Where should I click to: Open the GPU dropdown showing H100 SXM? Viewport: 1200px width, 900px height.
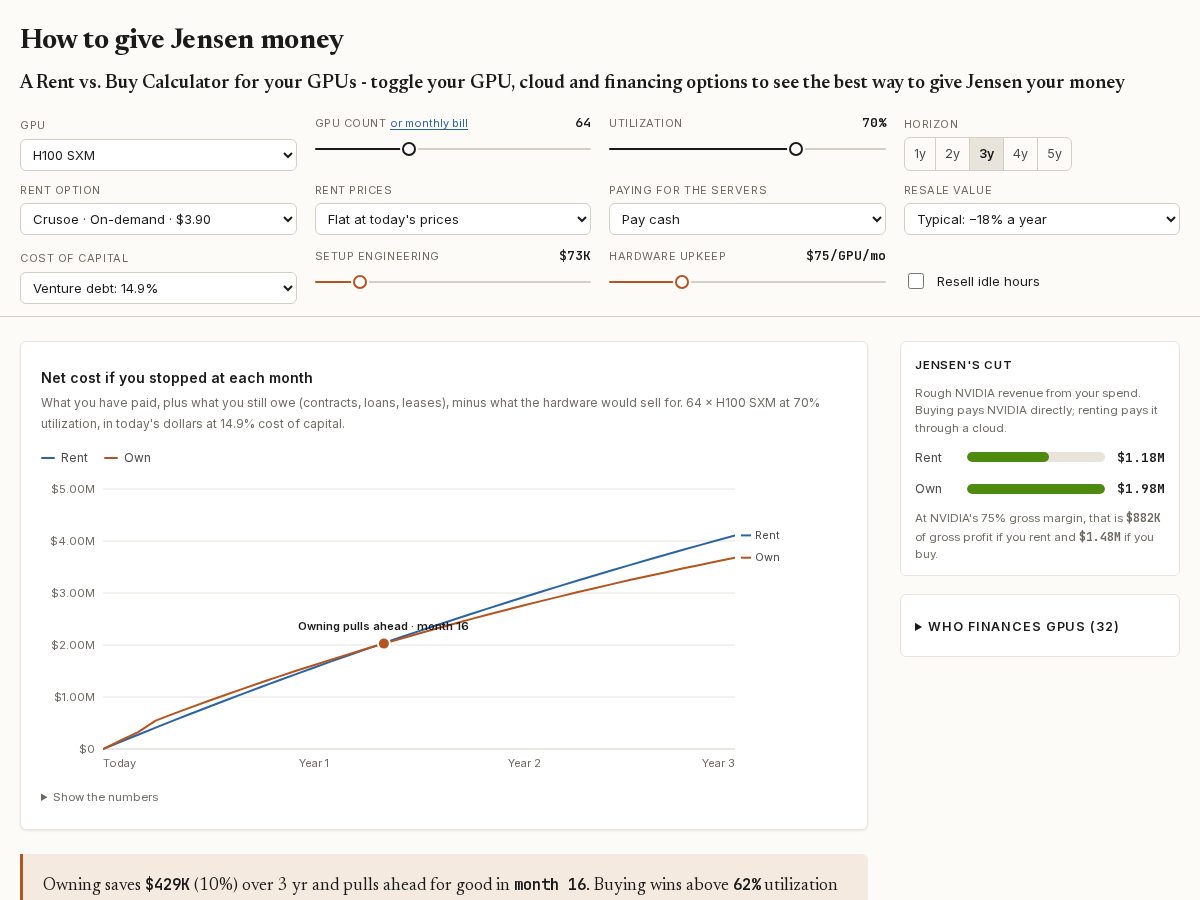pos(158,155)
